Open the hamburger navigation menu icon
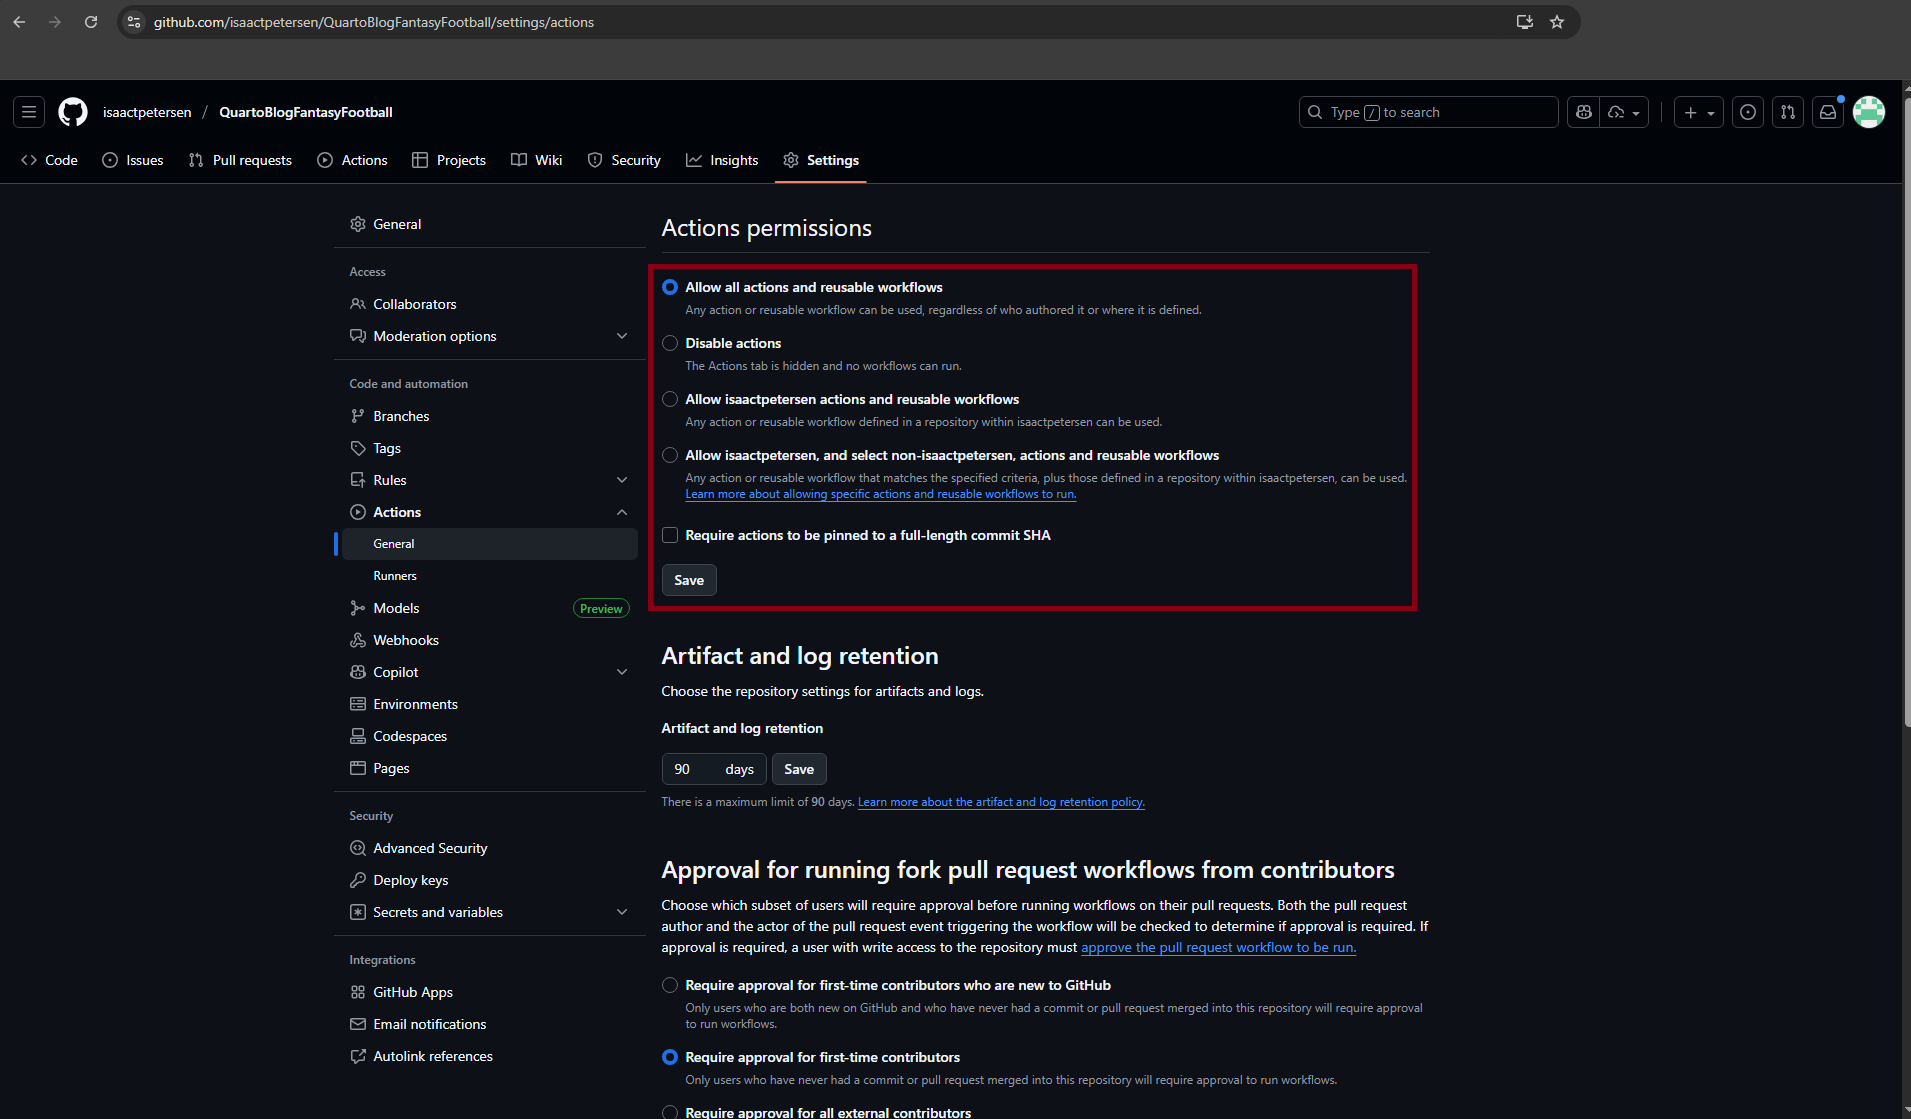 coord(29,112)
